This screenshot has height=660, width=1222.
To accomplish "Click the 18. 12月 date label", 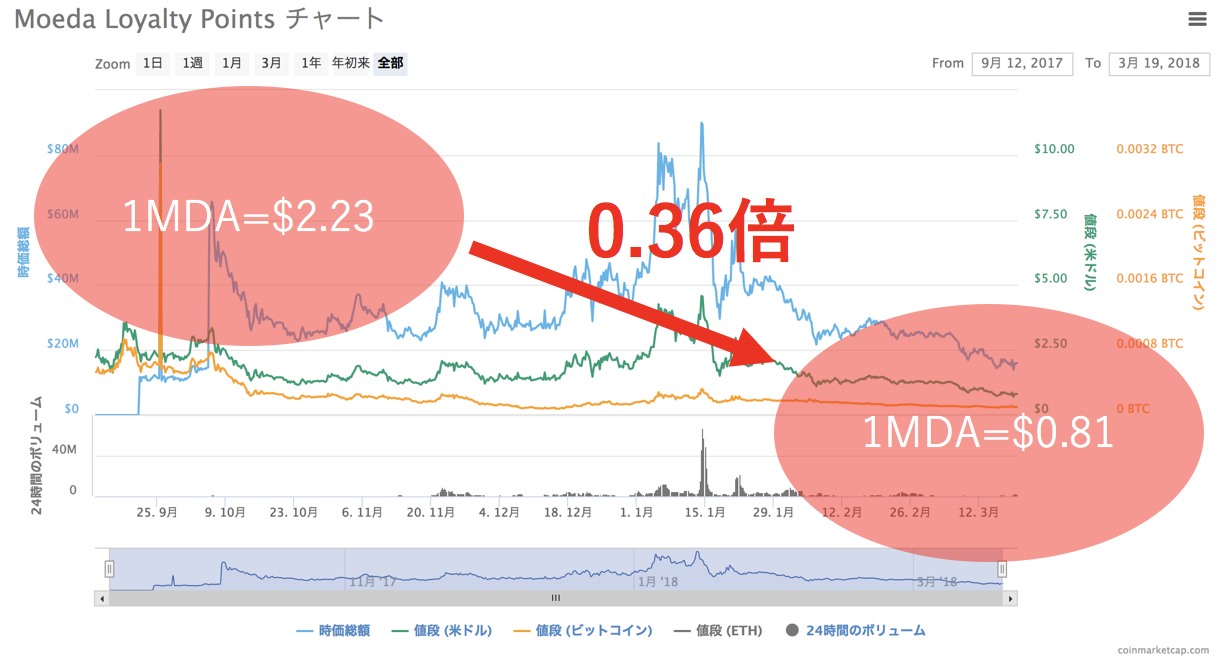I will pyautogui.click(x=566, y=512).
